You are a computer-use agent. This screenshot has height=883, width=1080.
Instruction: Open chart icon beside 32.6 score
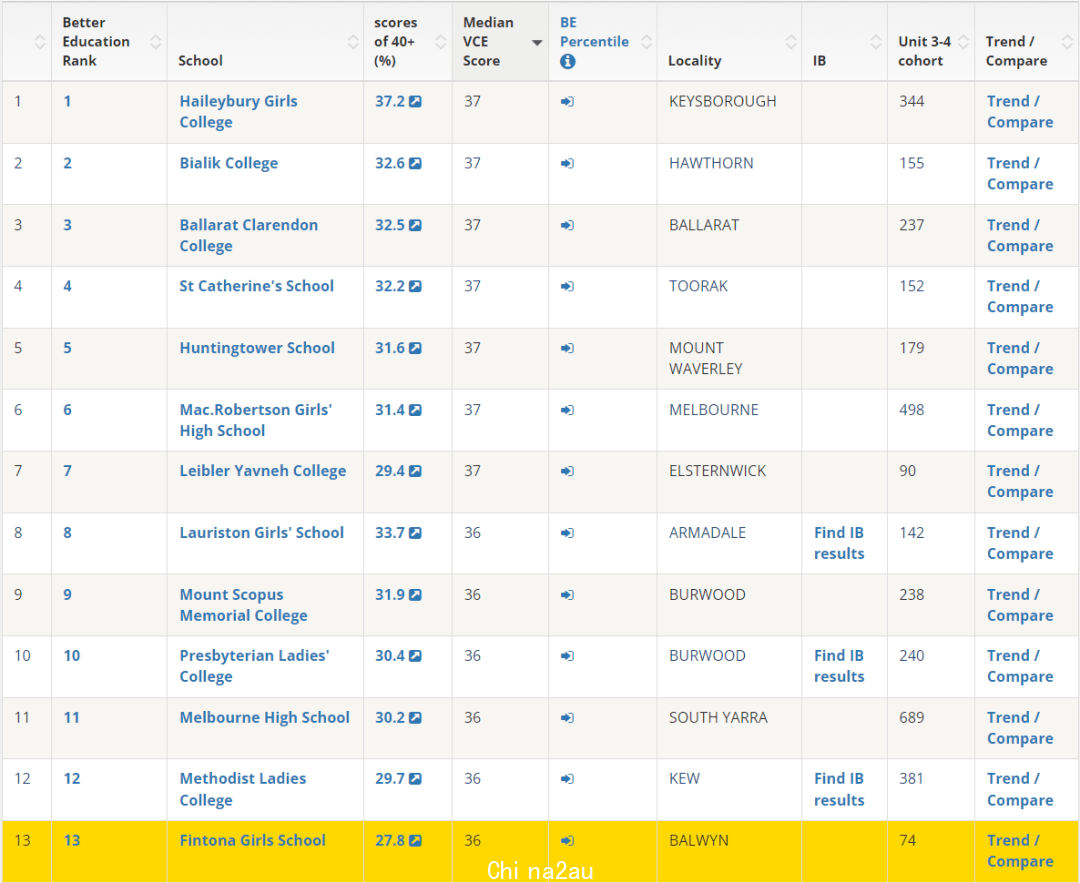(415, 163)
